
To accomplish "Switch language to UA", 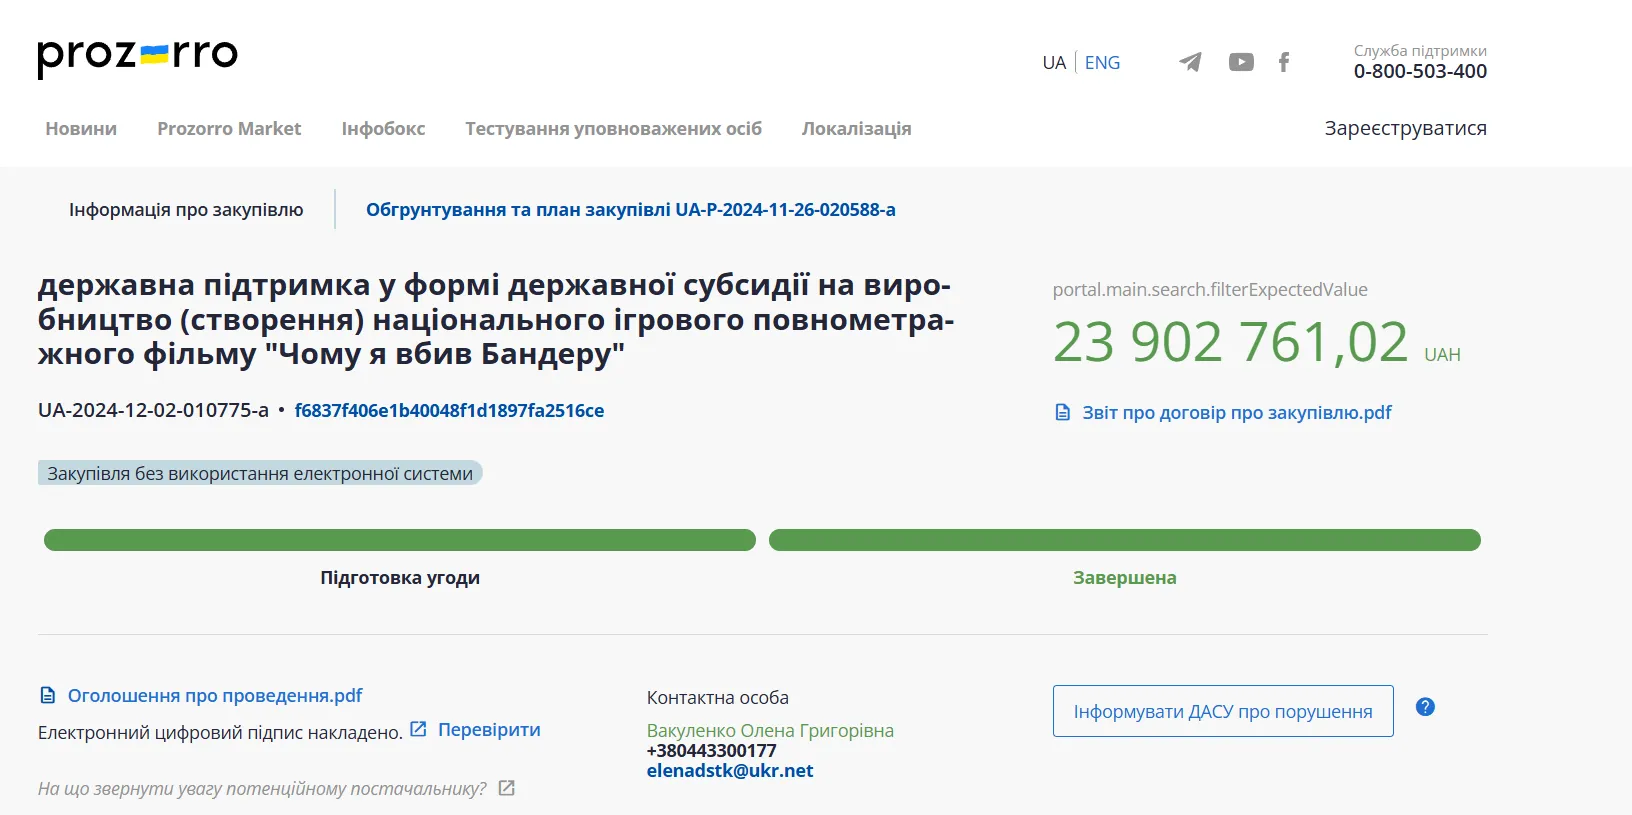I will point(1054,62).
